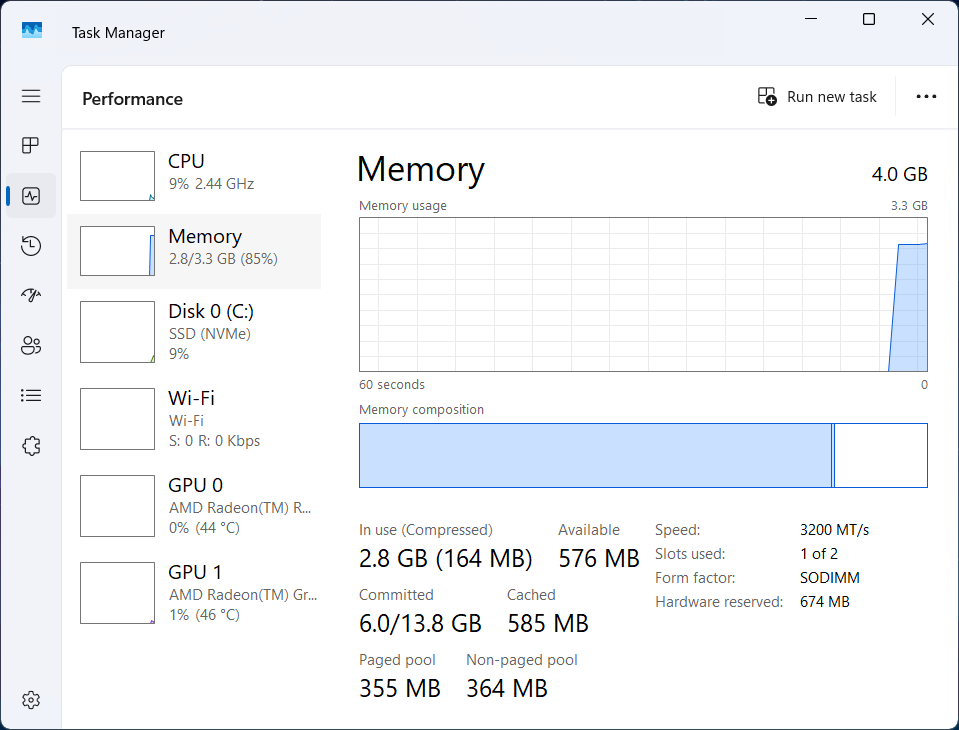
Task: Click the Task Manager logo in title bar
Action: 32,31
